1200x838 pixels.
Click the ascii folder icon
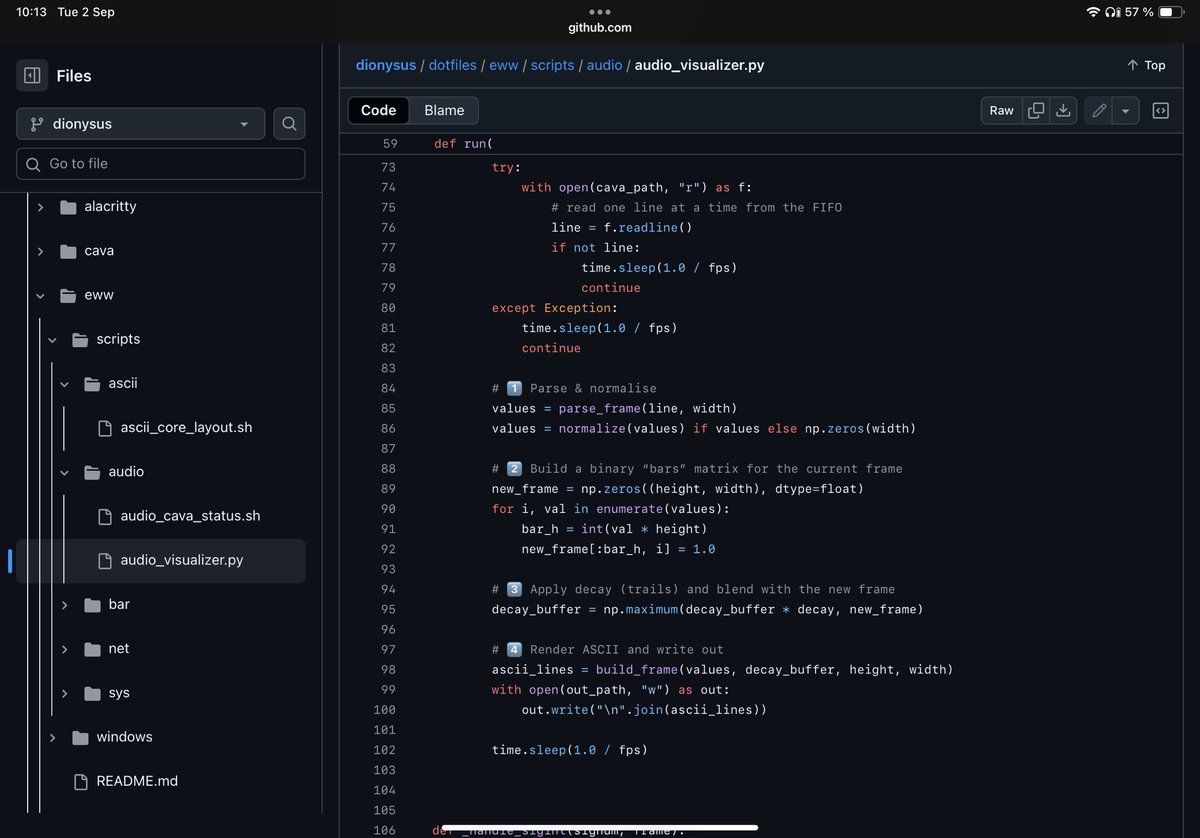[92, 384]
